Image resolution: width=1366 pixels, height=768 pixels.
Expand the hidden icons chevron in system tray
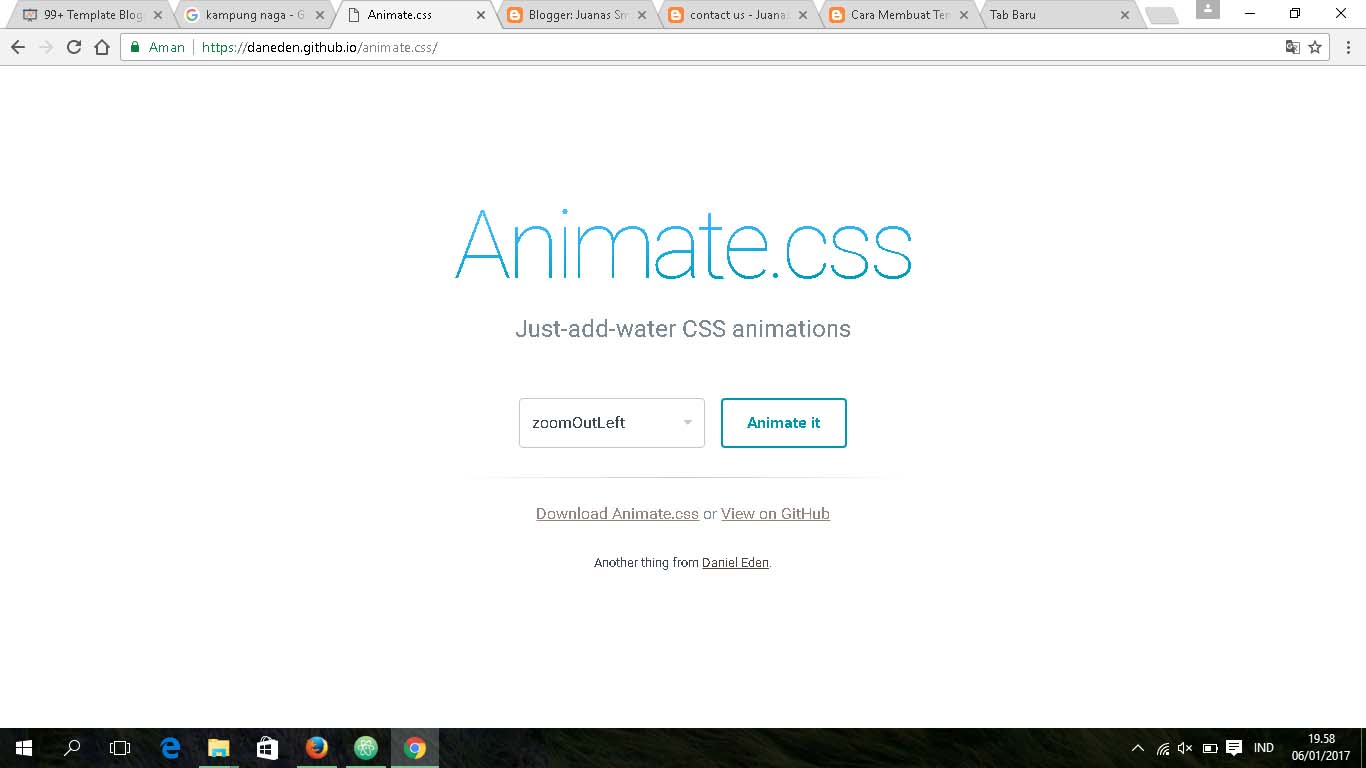(1138, 747)
